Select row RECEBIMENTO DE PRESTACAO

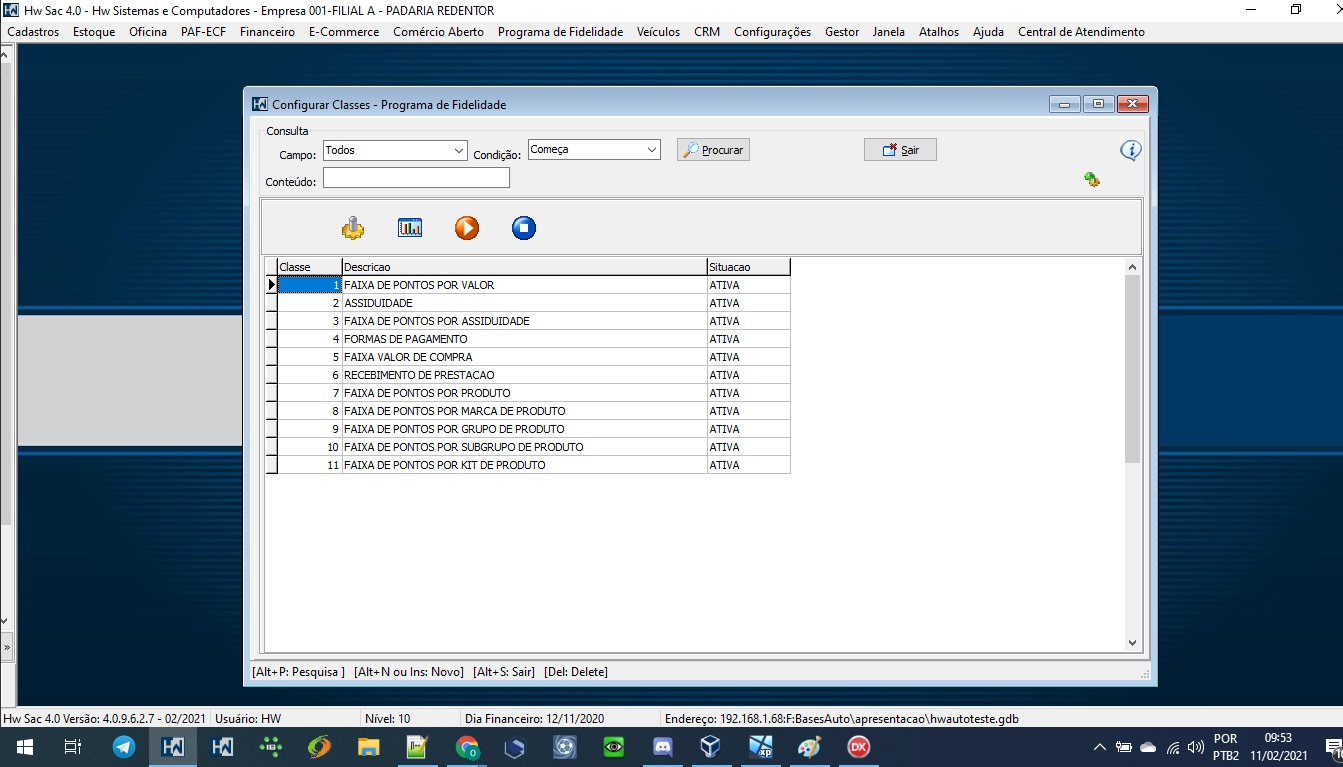coord(527,375)
